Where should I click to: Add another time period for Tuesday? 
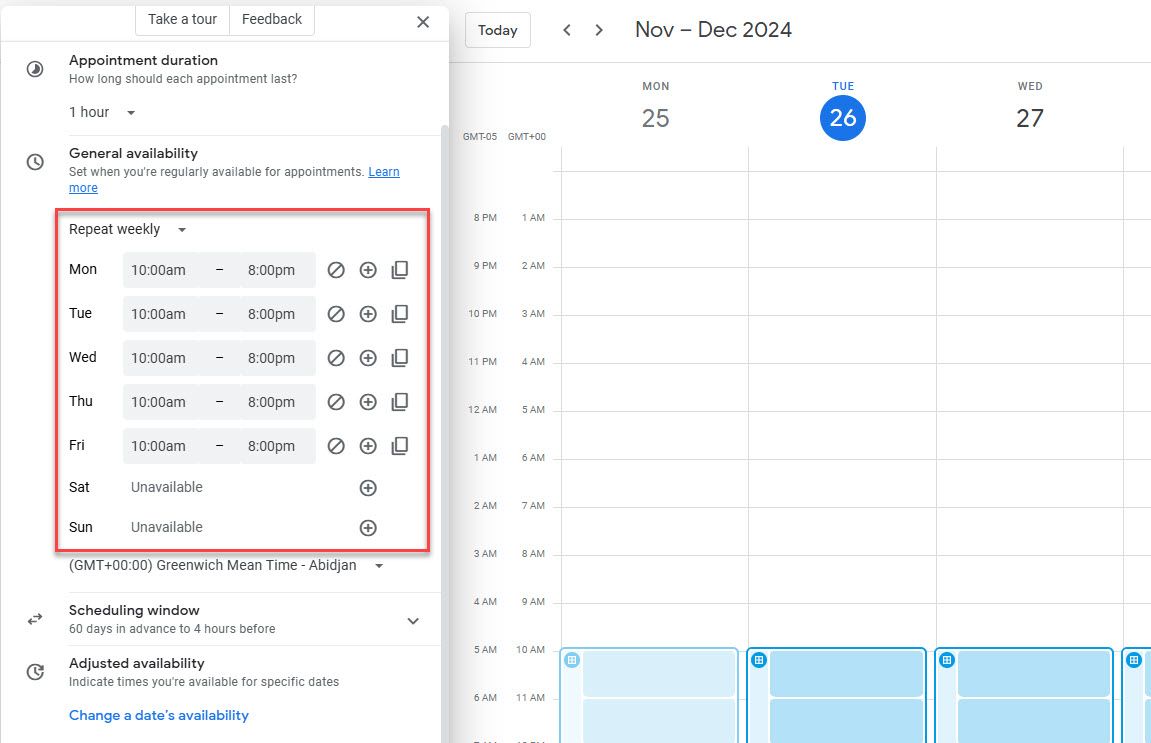coord(368,313)
